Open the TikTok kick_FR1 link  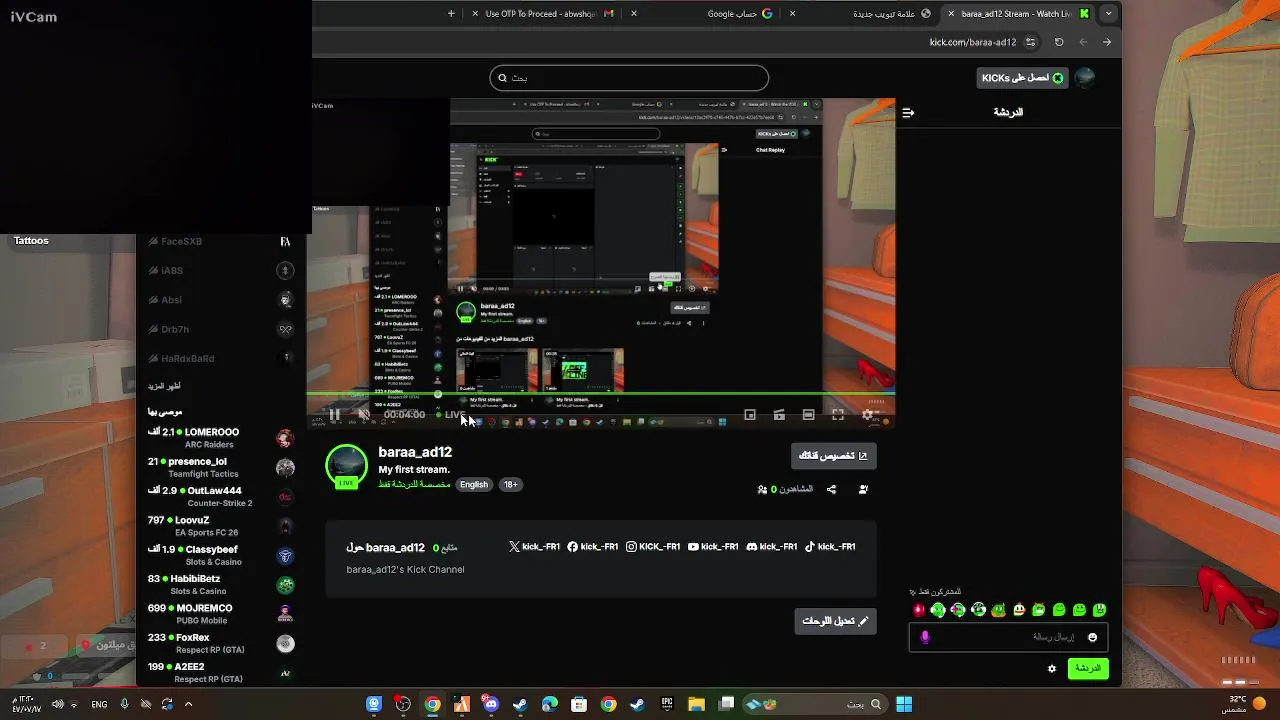tap(830, 547)
